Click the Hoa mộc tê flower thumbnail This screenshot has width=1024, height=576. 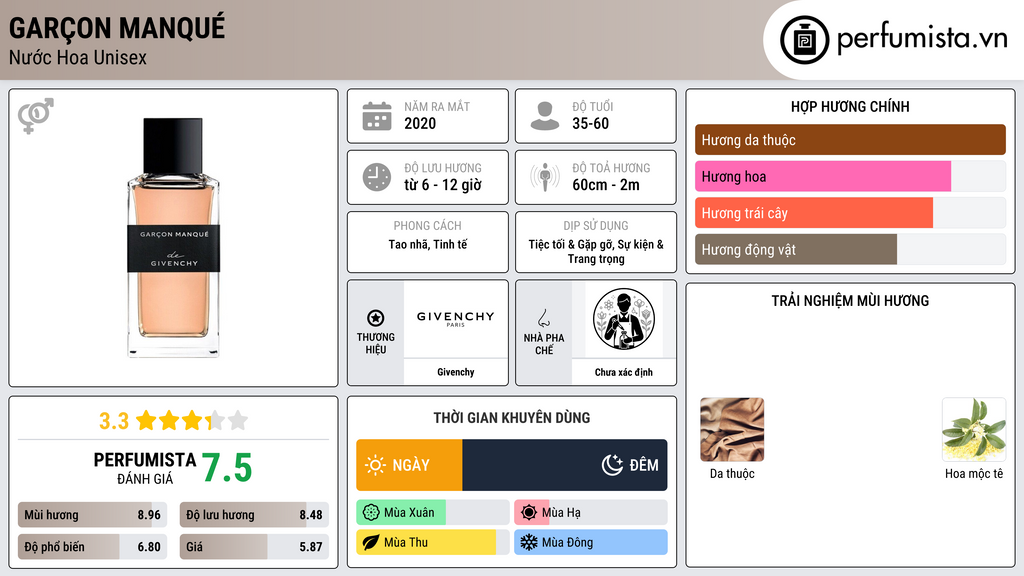(x=974, y=430)
